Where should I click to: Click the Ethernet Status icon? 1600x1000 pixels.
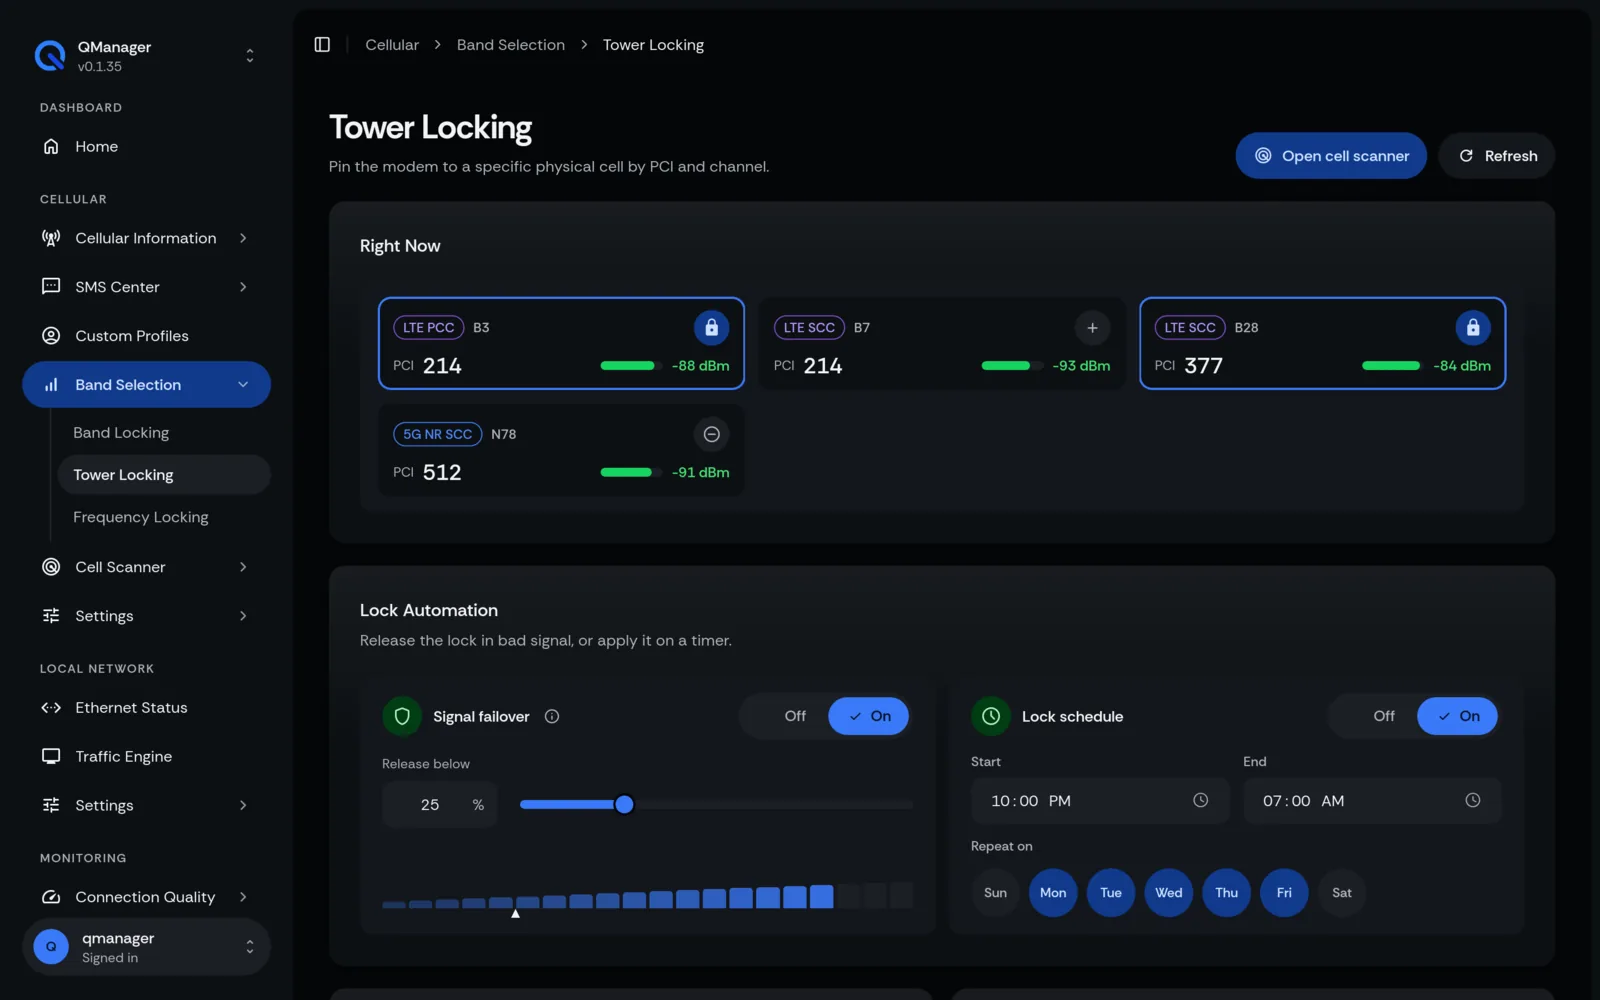coord(51,707)
